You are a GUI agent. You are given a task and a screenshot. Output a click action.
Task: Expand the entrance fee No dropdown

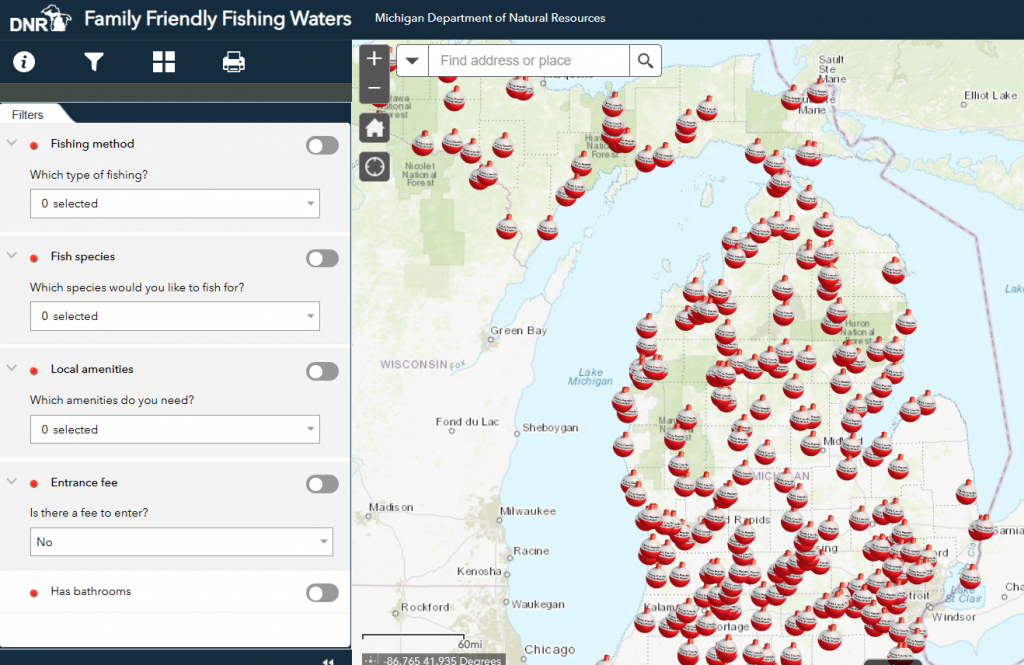[181, 542]
